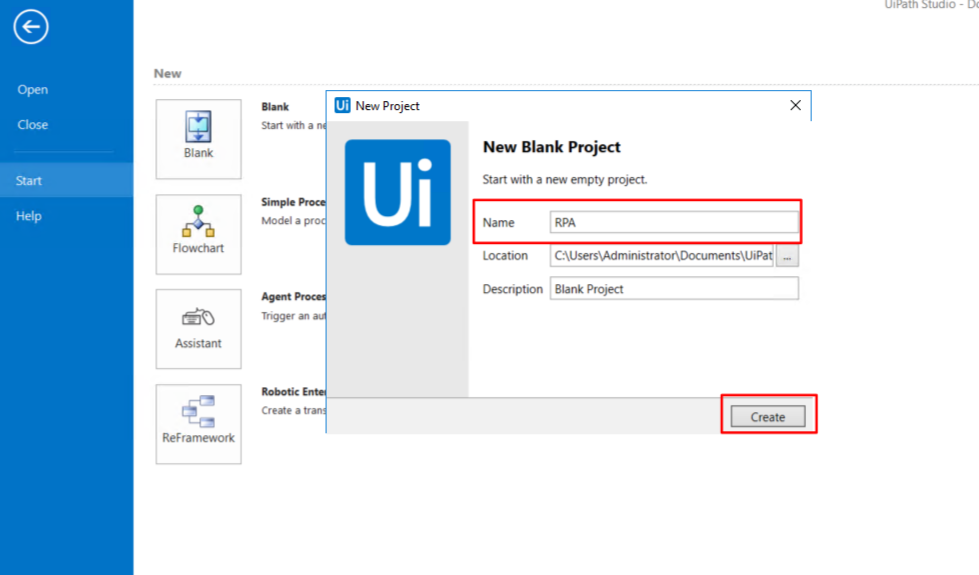This screenshot has height=575, width=979.
Task: Click the Robotic Enterprise title text
Action: point(293,391)
